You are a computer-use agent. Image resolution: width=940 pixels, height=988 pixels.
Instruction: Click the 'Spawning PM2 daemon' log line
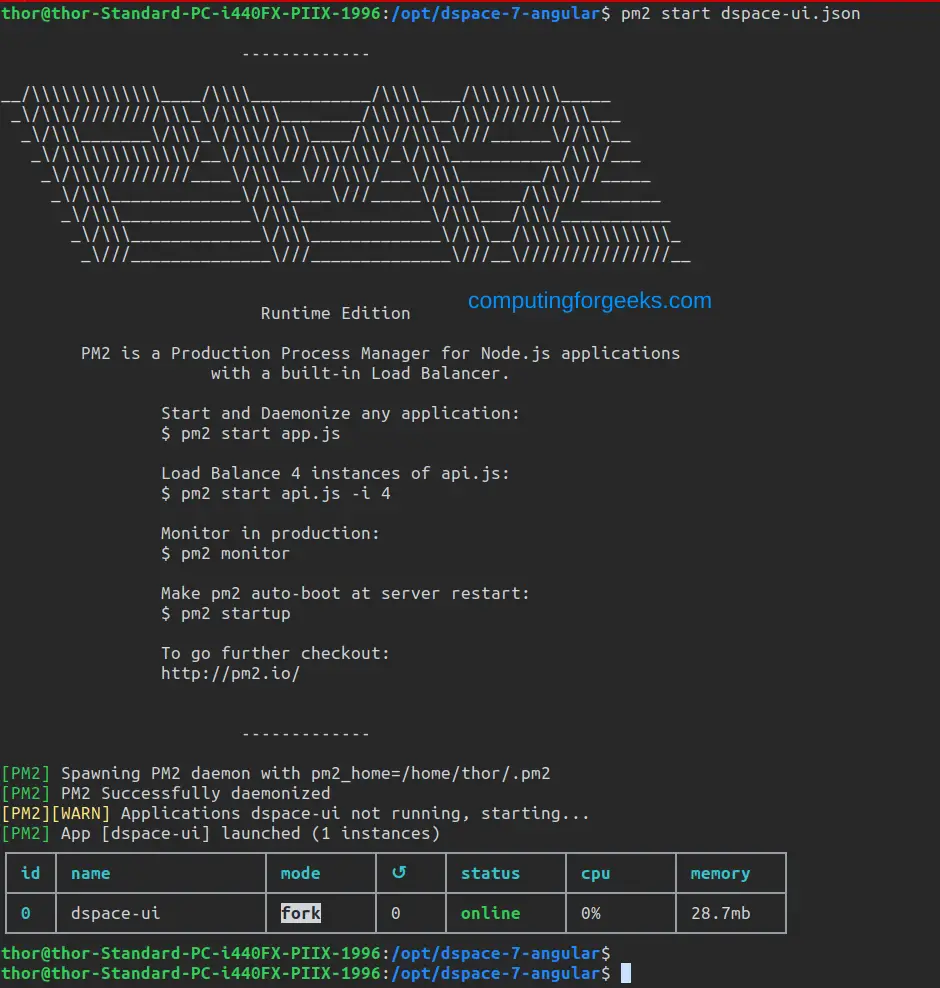[276, 773]
